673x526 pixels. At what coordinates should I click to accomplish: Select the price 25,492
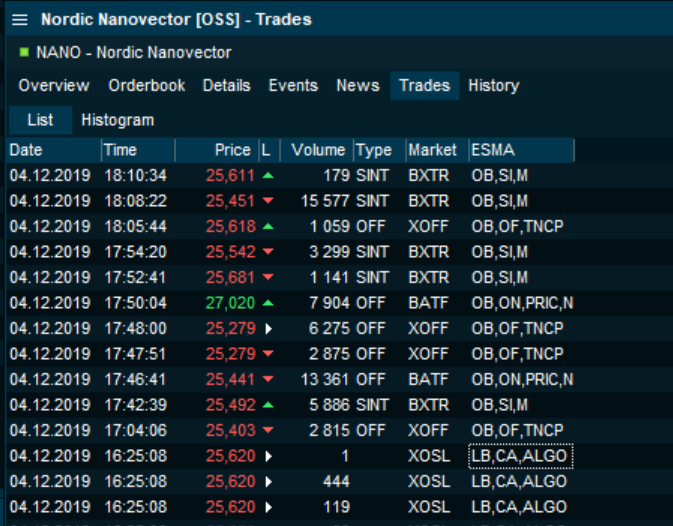pyautogui.click(x=230, y=405)
